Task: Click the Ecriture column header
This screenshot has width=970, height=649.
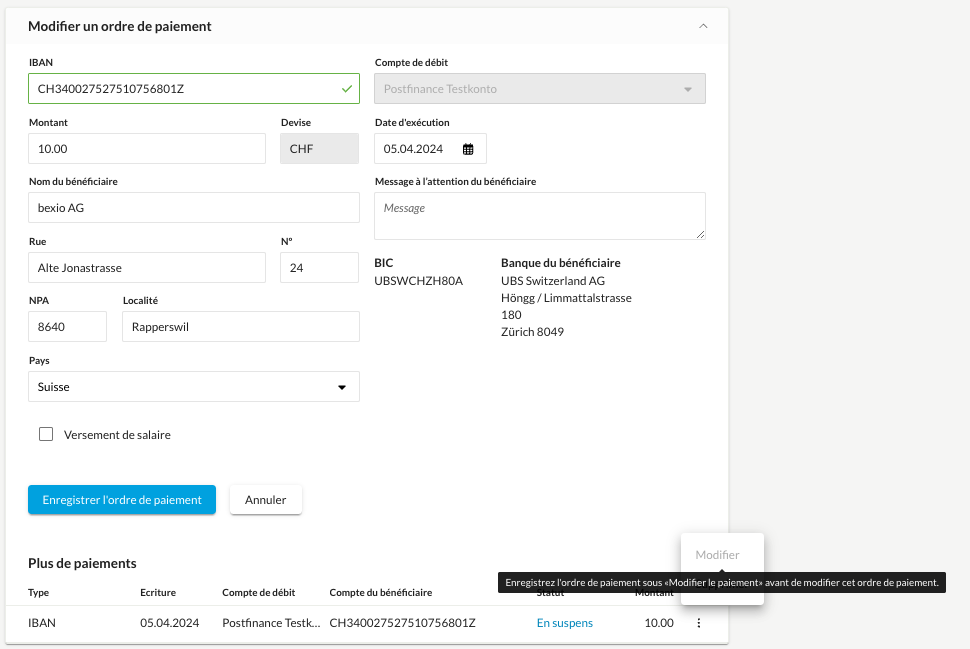Action: (x=158, y=593)
